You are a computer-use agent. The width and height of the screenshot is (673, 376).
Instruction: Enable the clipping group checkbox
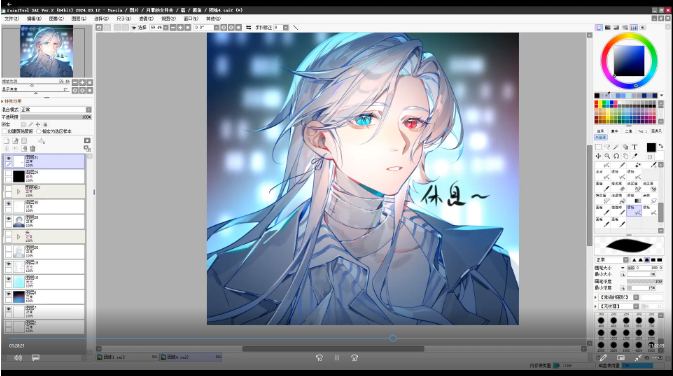(x=5, y=131)
